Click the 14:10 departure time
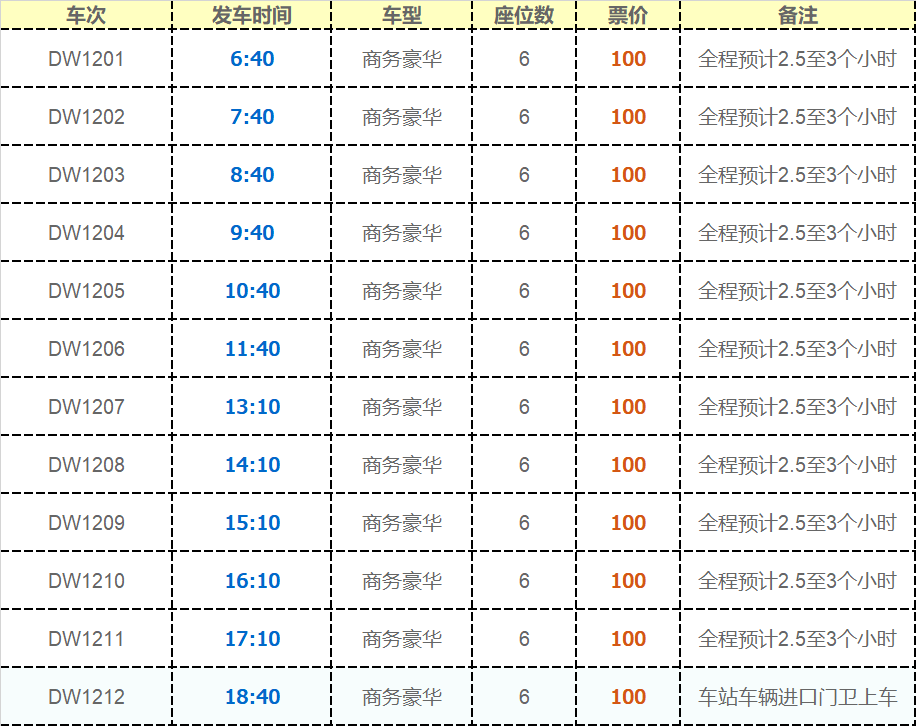 point(252,465)
